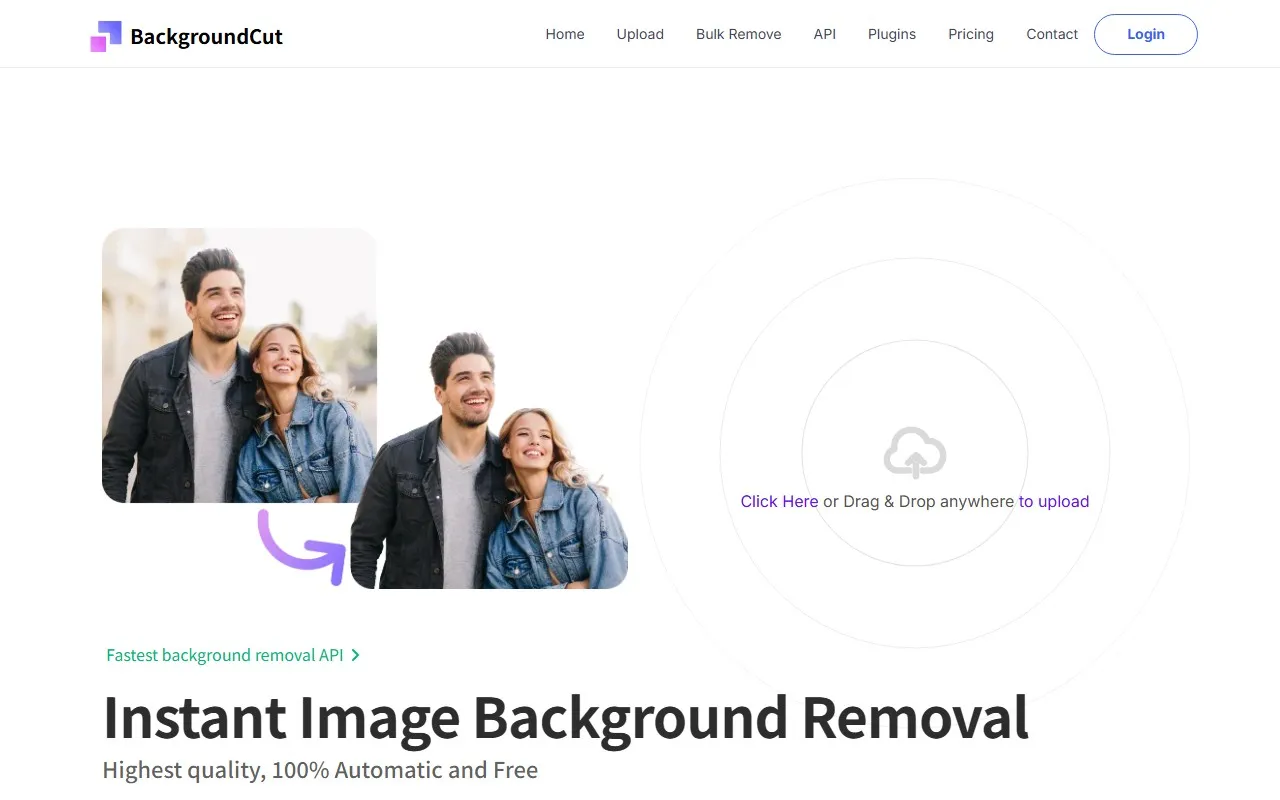This screenshot has height=800, width=1280.
Task: Click the original couple photo example
Action: click(239, 365)
